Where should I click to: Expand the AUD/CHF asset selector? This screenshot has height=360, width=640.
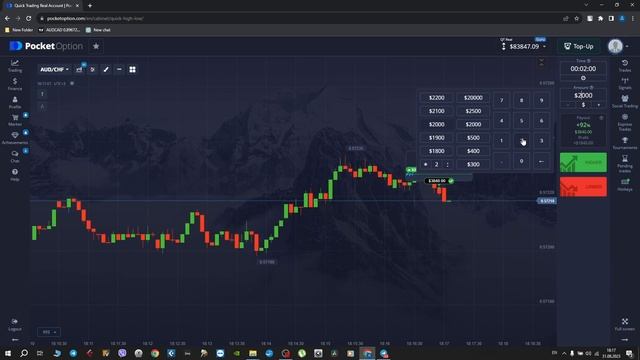54,69
